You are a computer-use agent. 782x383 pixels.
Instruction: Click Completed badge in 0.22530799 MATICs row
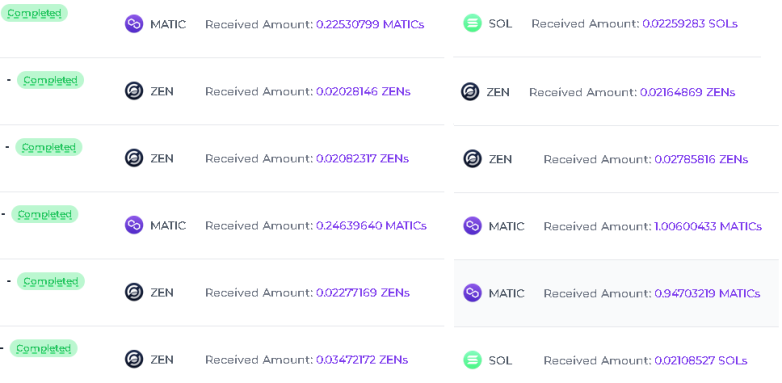tap(34, 13)
